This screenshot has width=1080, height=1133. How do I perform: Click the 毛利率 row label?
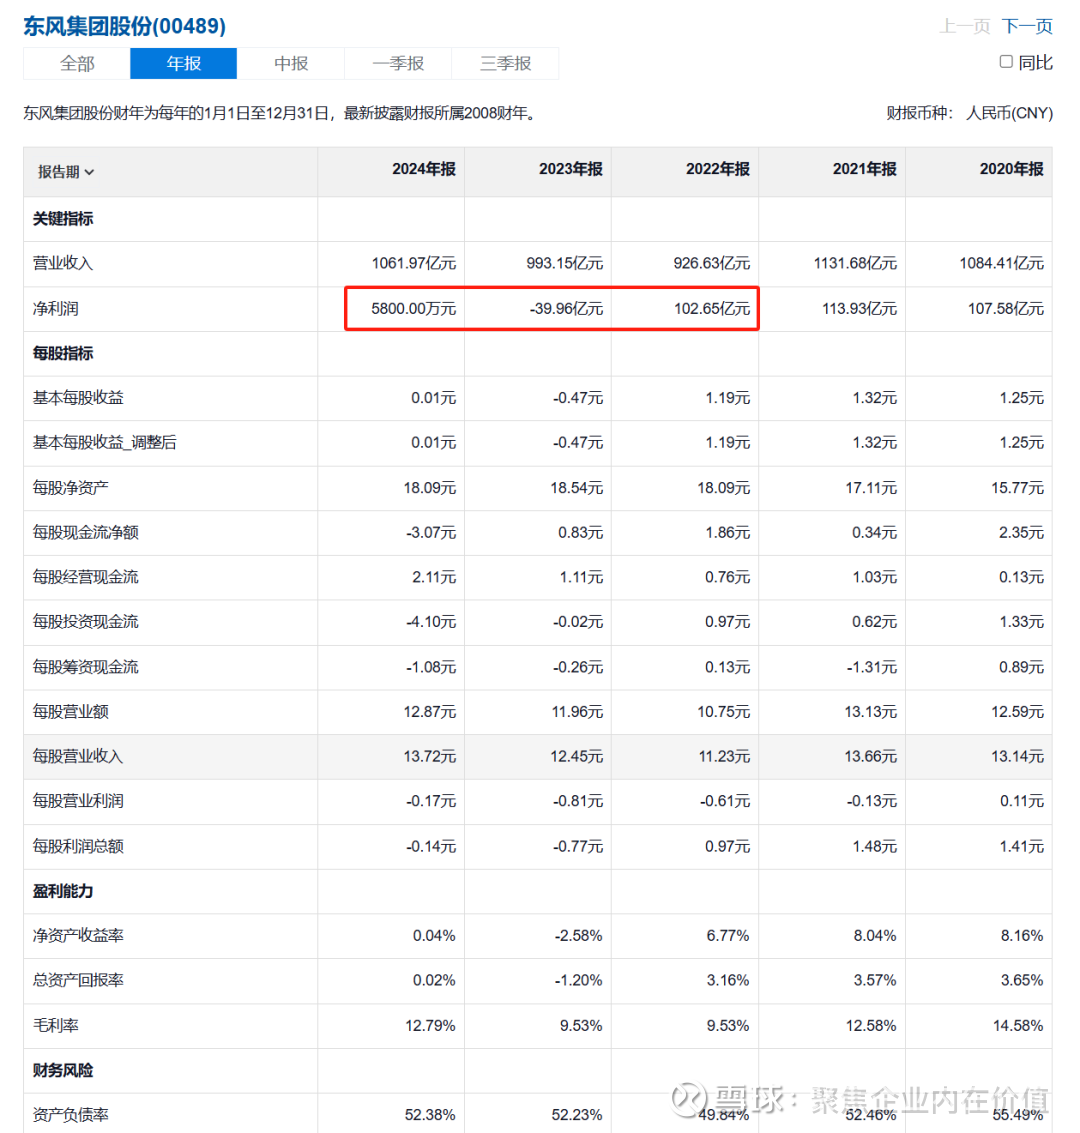point(56,1025)
